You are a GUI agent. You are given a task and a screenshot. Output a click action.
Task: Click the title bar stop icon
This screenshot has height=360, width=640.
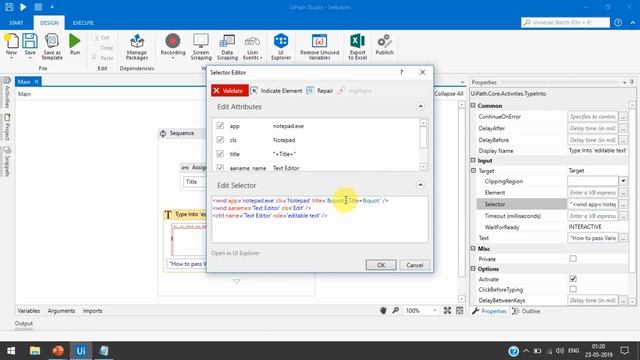point(38,7)
